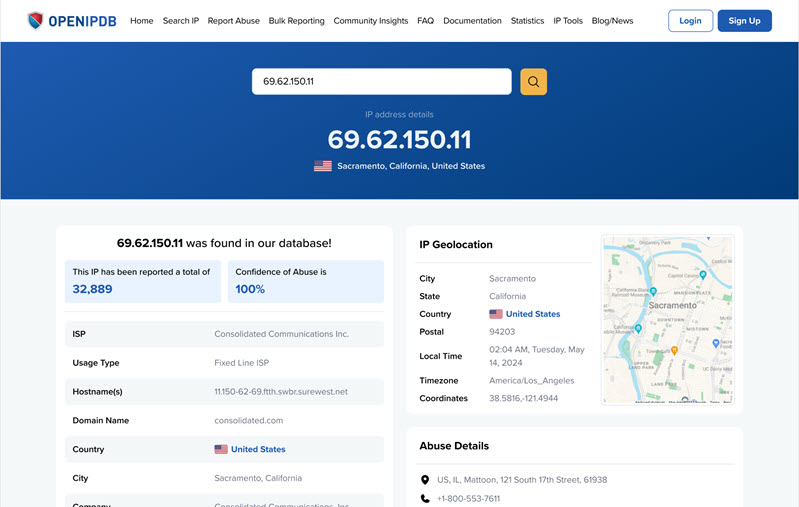
Task: Open Bulk Reporting in the navigation
Action: (297, 21)
